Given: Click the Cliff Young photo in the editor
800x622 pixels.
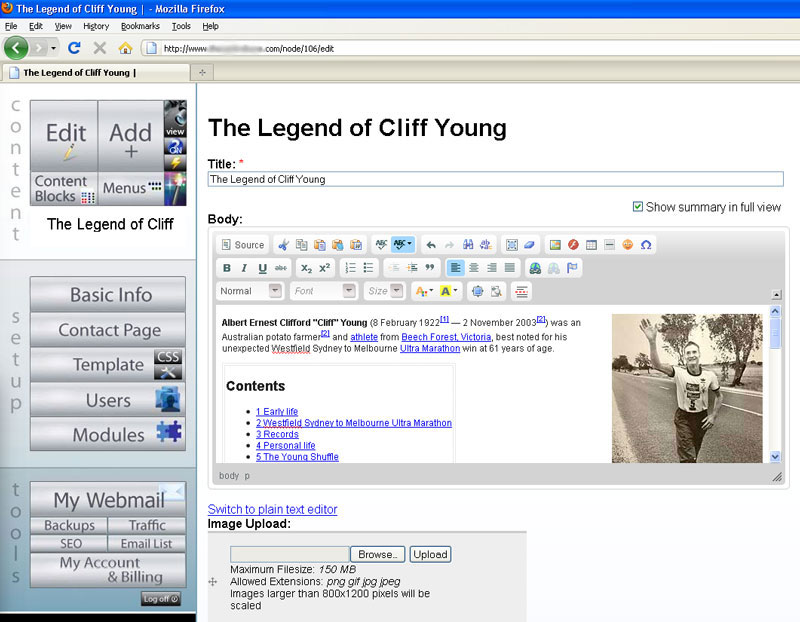Looking at the screenshot, I should click(x=687, y=388).
